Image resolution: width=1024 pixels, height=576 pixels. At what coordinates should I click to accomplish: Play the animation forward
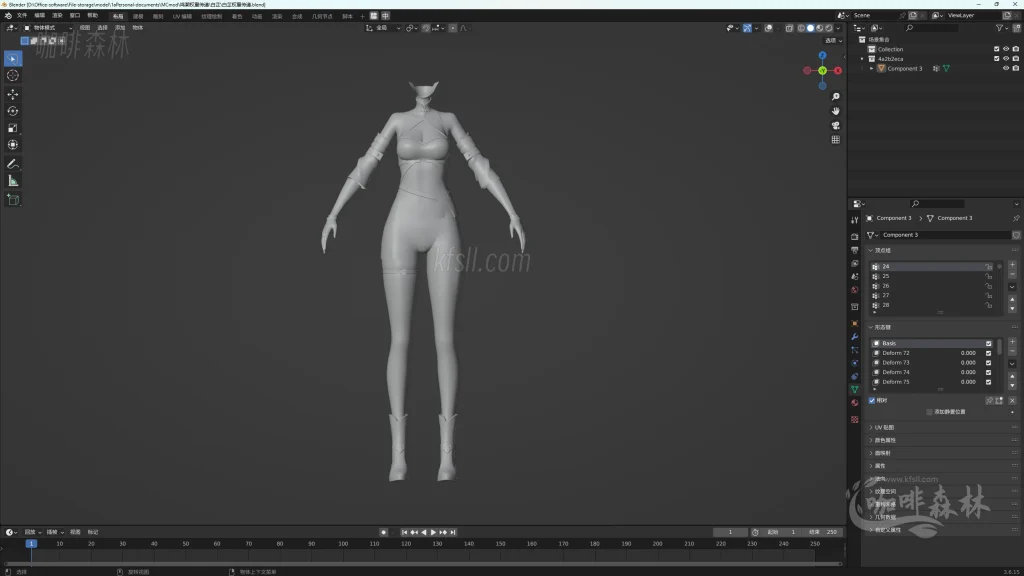point(433,532)
